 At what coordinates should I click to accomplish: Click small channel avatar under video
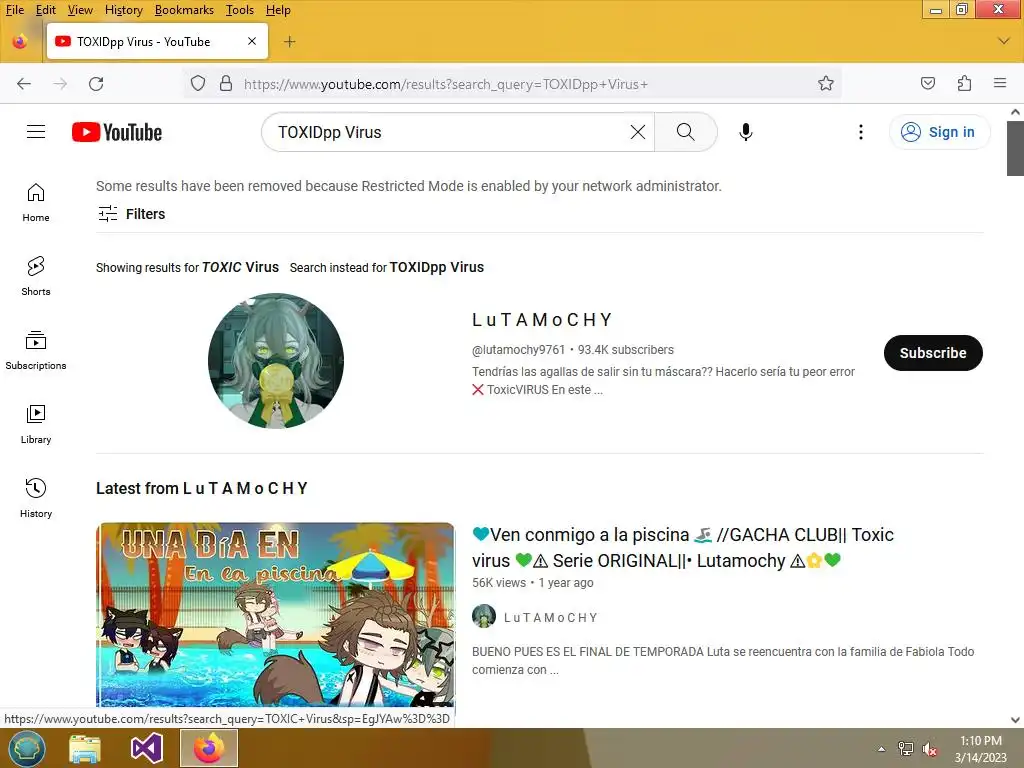pos(484,616)
